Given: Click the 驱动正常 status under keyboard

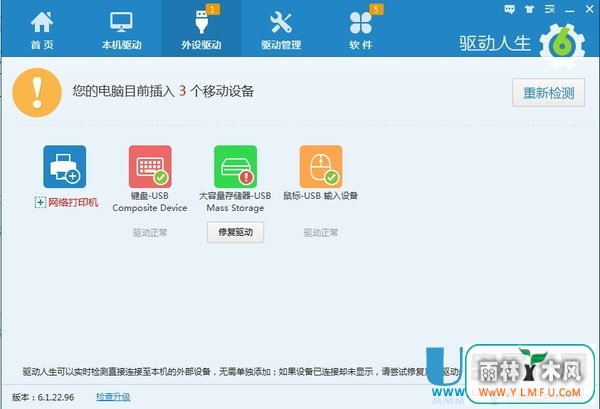Looking at the screenshot, I should tap(150, 233).
